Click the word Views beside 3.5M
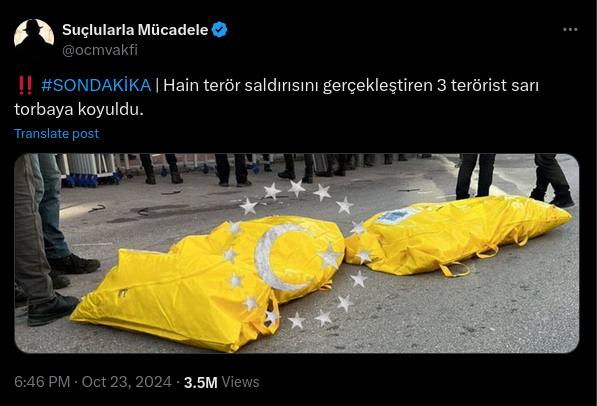Image resolution: width=597 pixels, height=406 pixels. pos(240,382)
